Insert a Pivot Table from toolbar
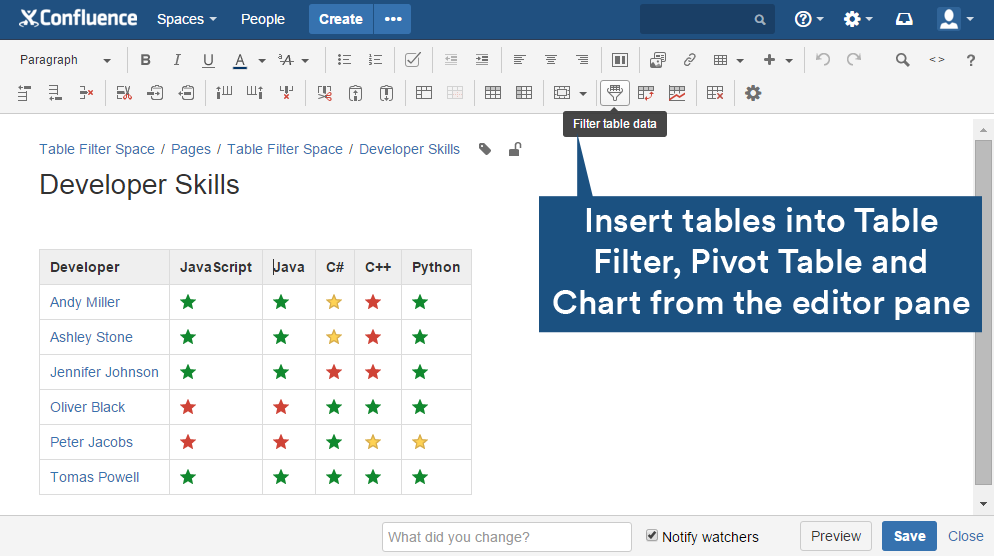The height and width of the screenshot is (556, 994). (x=646, y=93)
